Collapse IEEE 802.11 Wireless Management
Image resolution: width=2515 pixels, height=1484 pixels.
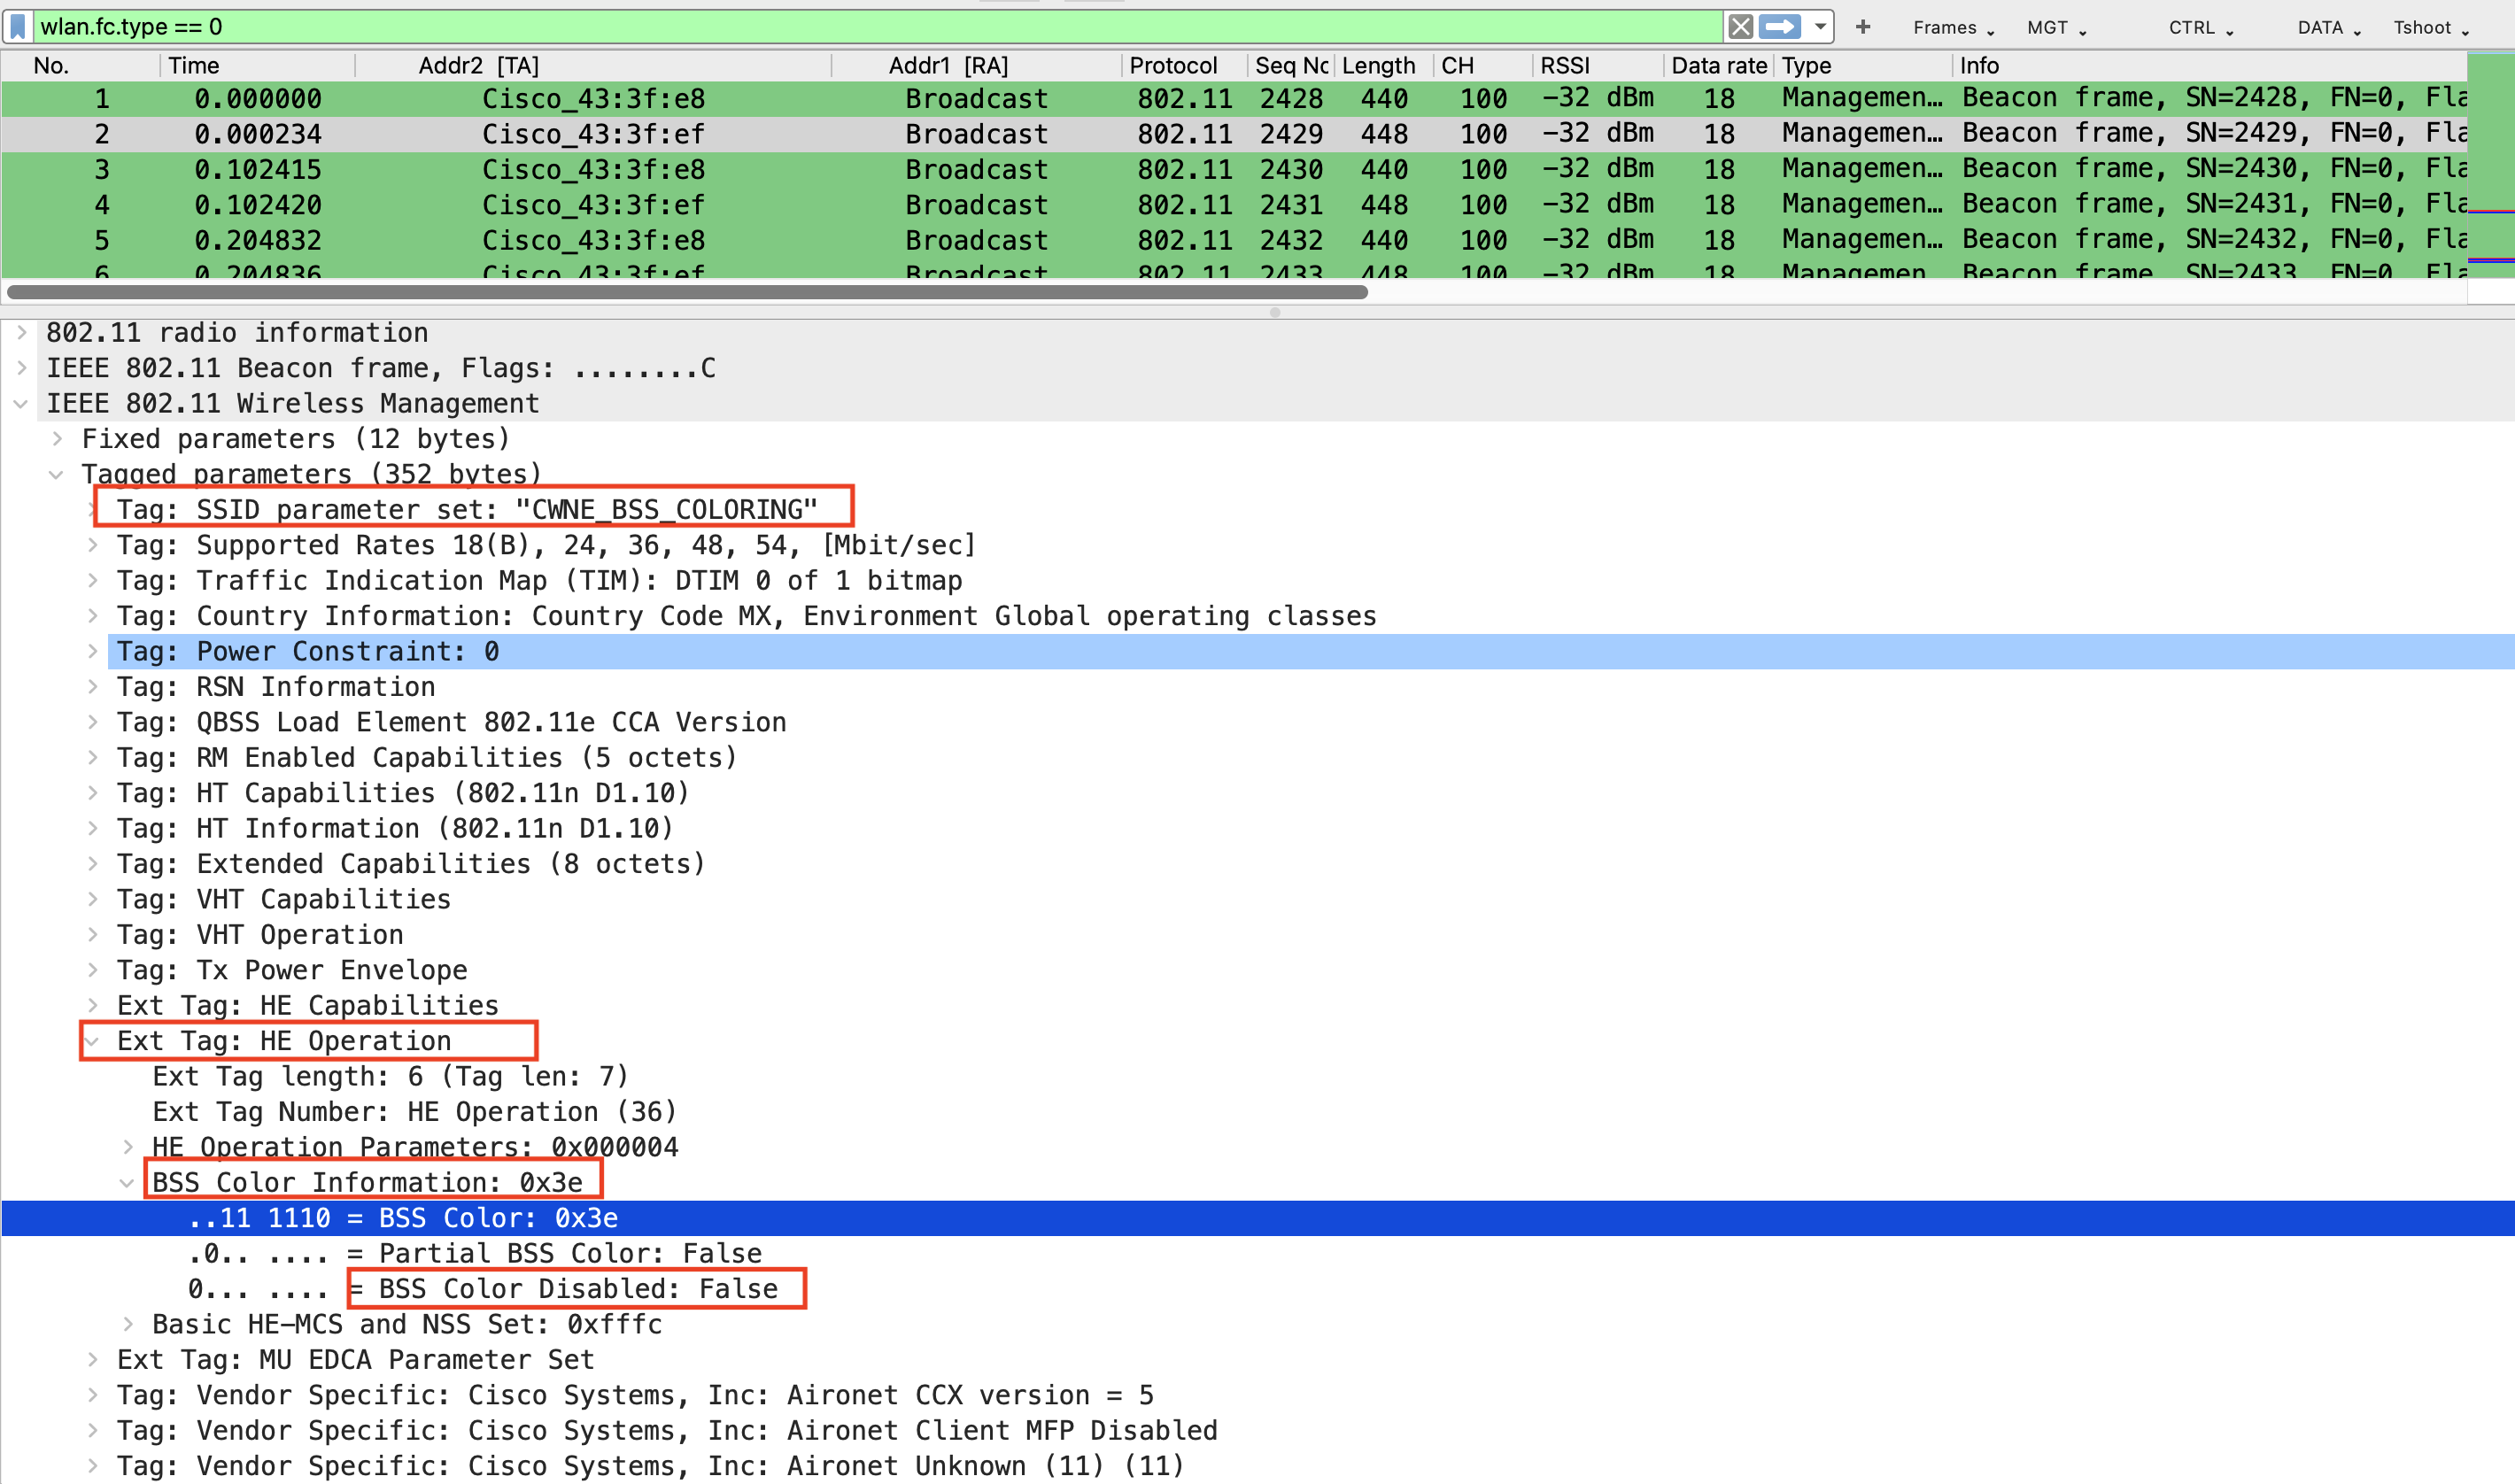[x=22, y=403]
